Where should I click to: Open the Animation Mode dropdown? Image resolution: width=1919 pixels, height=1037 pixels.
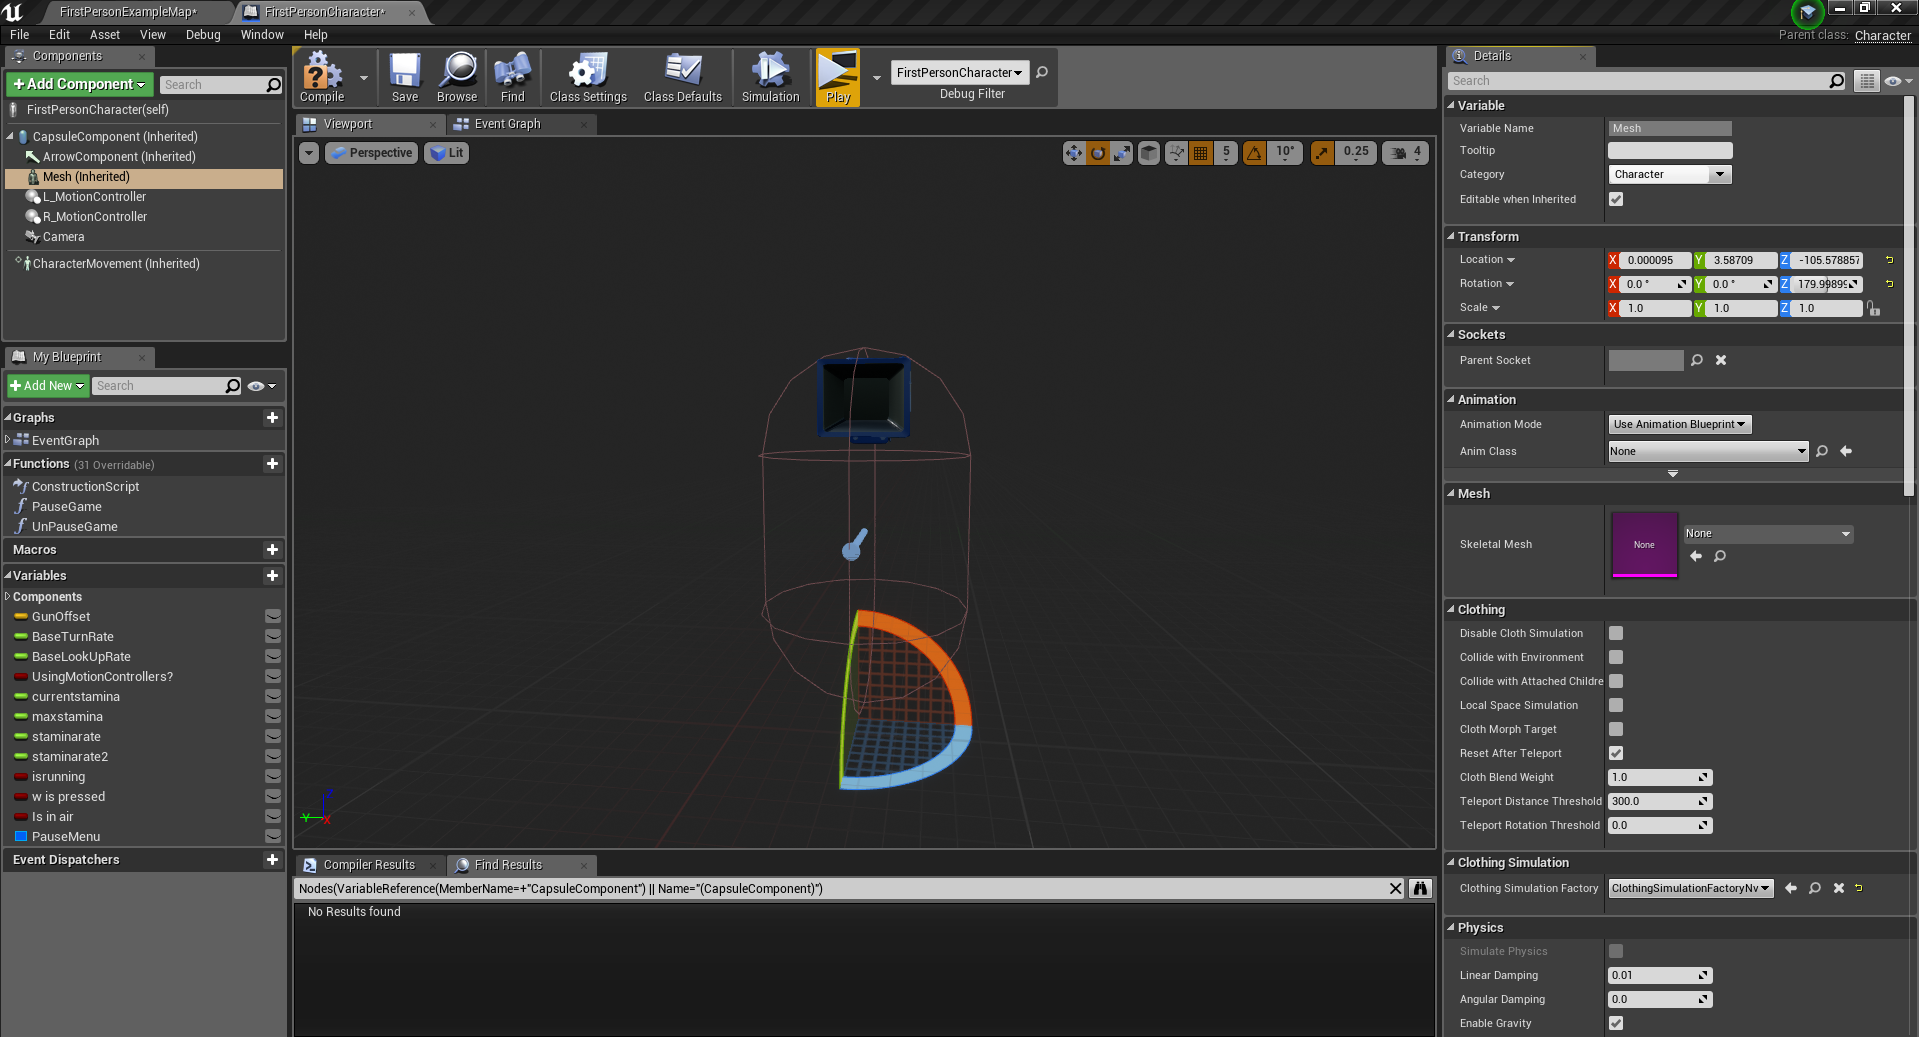1679,425
